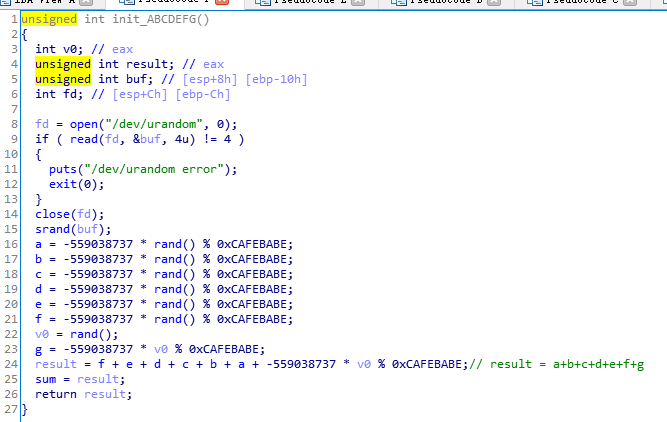Click the rand() call on line 22

(91, 334)
